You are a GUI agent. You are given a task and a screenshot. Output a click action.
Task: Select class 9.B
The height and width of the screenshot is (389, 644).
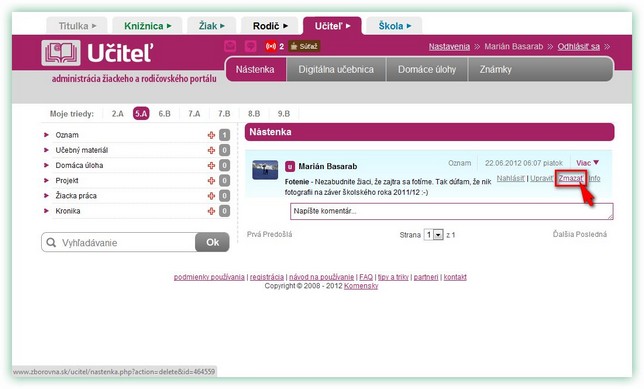point(283,114)
